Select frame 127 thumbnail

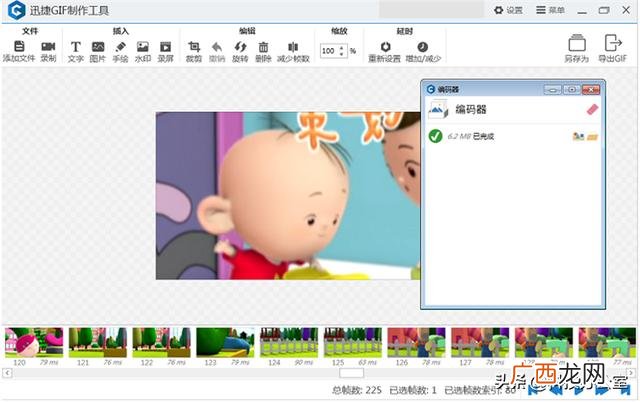click(480, 342)
